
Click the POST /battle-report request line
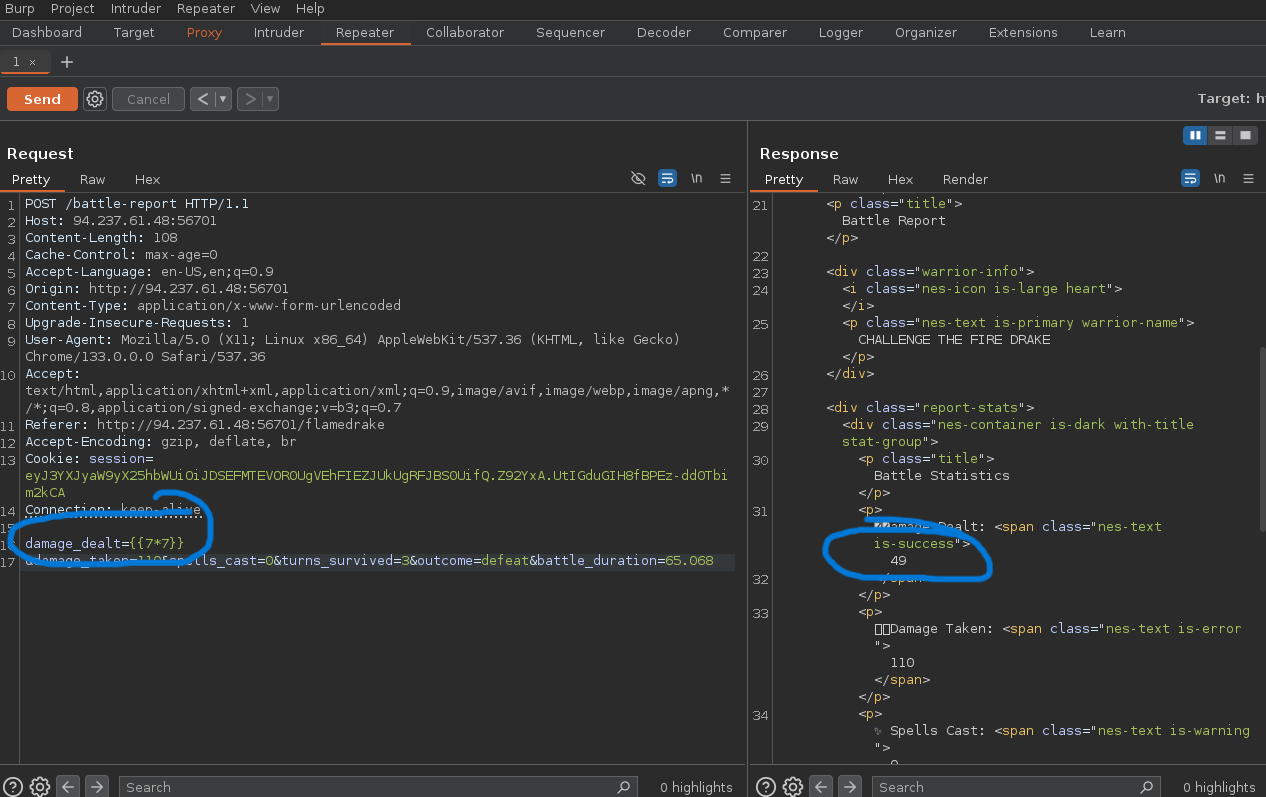point(137,203)
